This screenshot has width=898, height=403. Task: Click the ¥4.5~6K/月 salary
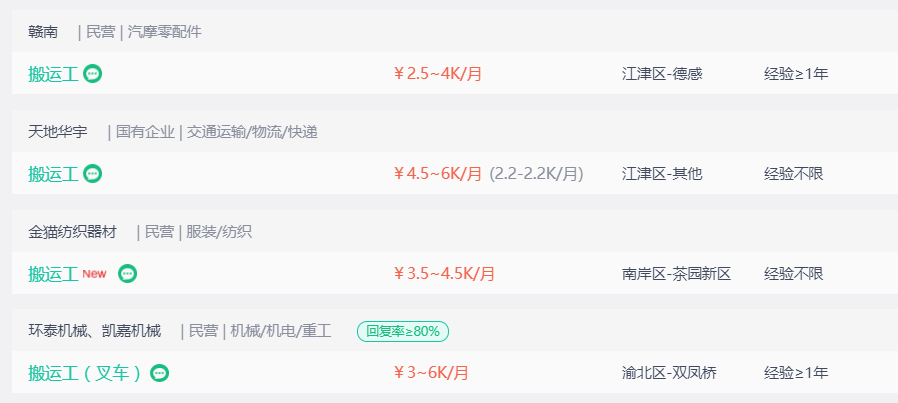[438, 173]
